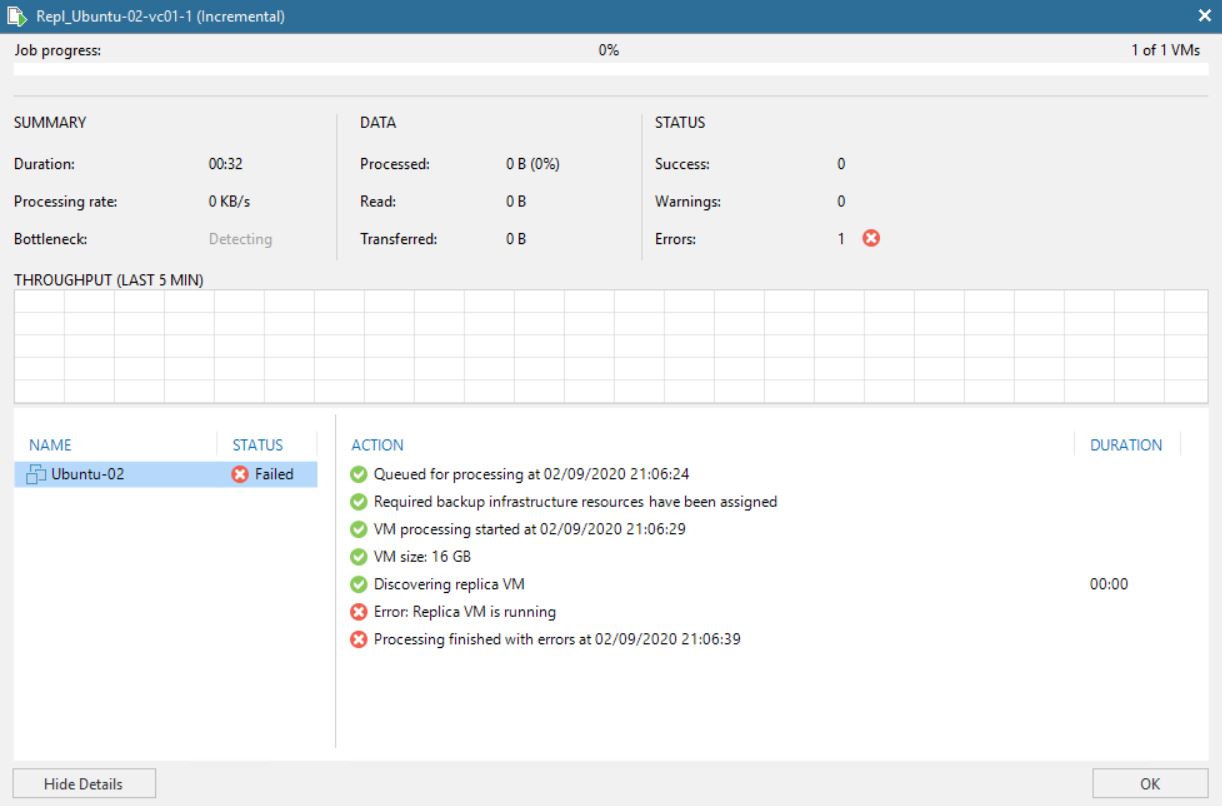Click the 0% job progress label
The width and height of the screenshot is (1222, 806).
pyautogui.click(x=609, y=50)
